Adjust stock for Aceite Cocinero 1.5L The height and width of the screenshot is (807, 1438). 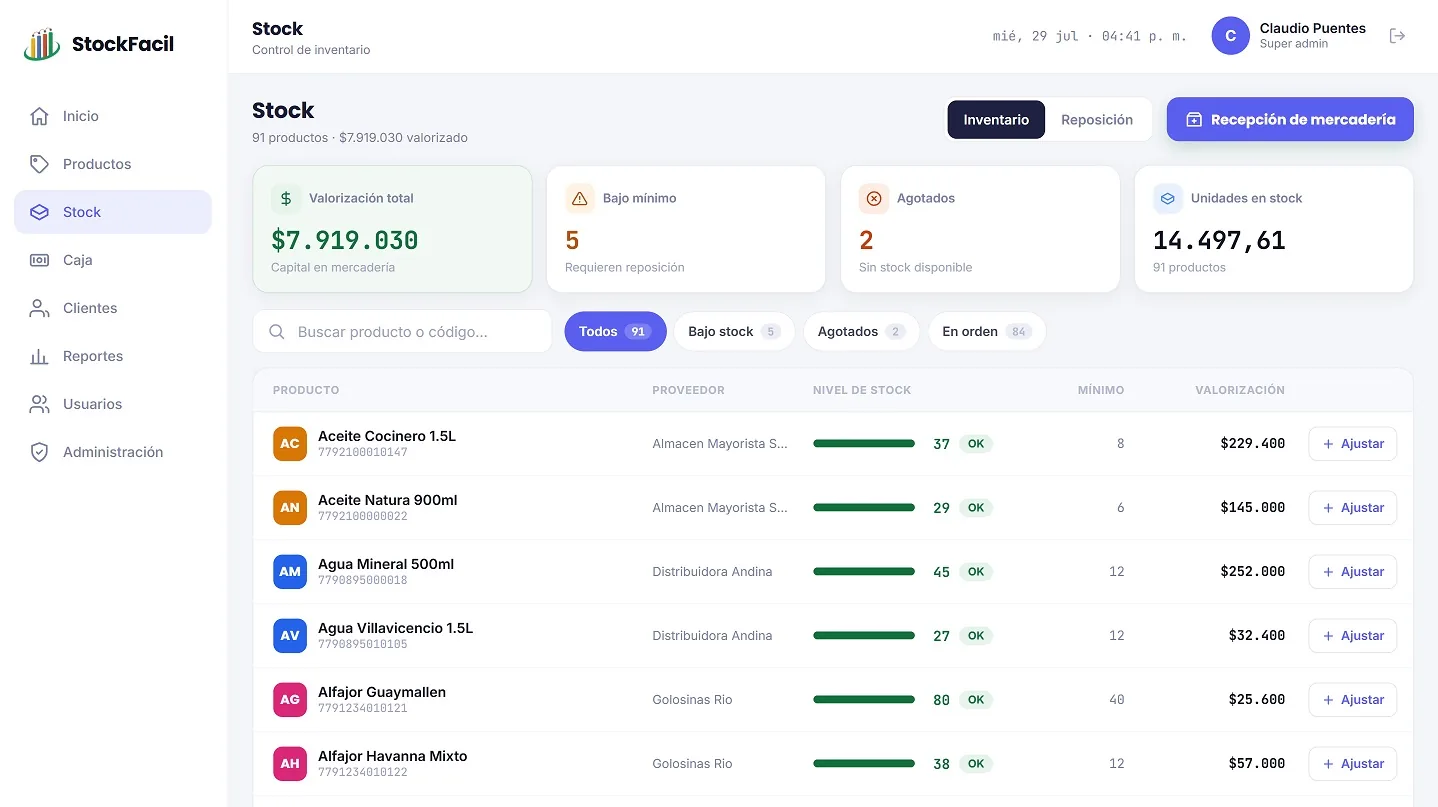(x=1352, y=444)
